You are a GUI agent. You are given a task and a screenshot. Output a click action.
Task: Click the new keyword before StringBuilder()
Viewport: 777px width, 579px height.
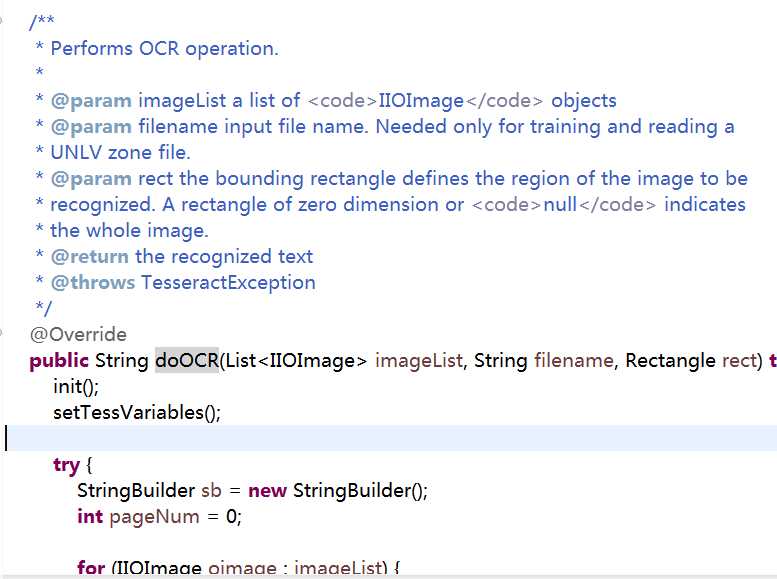point(267,491)
